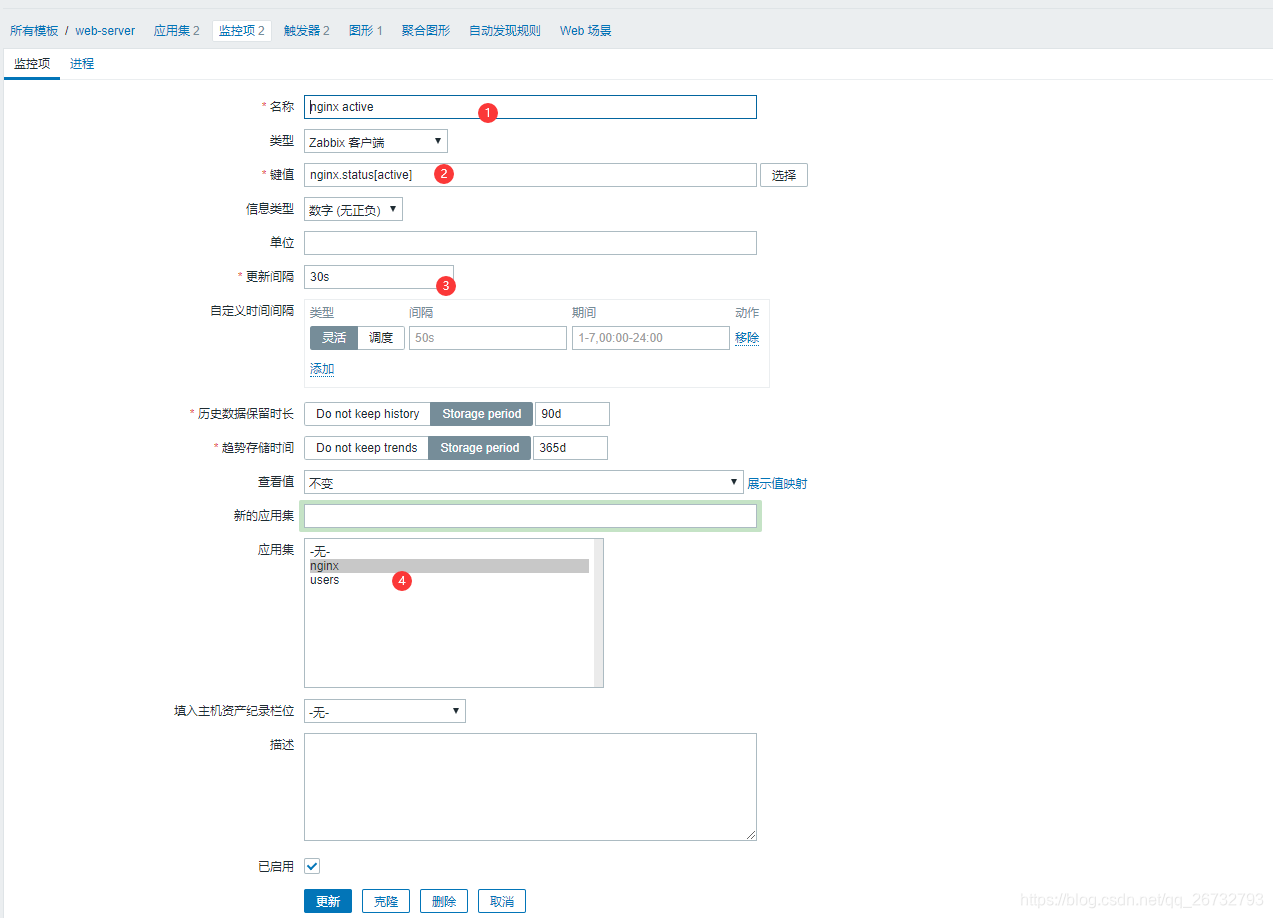
Task: Open the 填入主机资产纪录栏位 dropdown
Action: click(385, 711)
